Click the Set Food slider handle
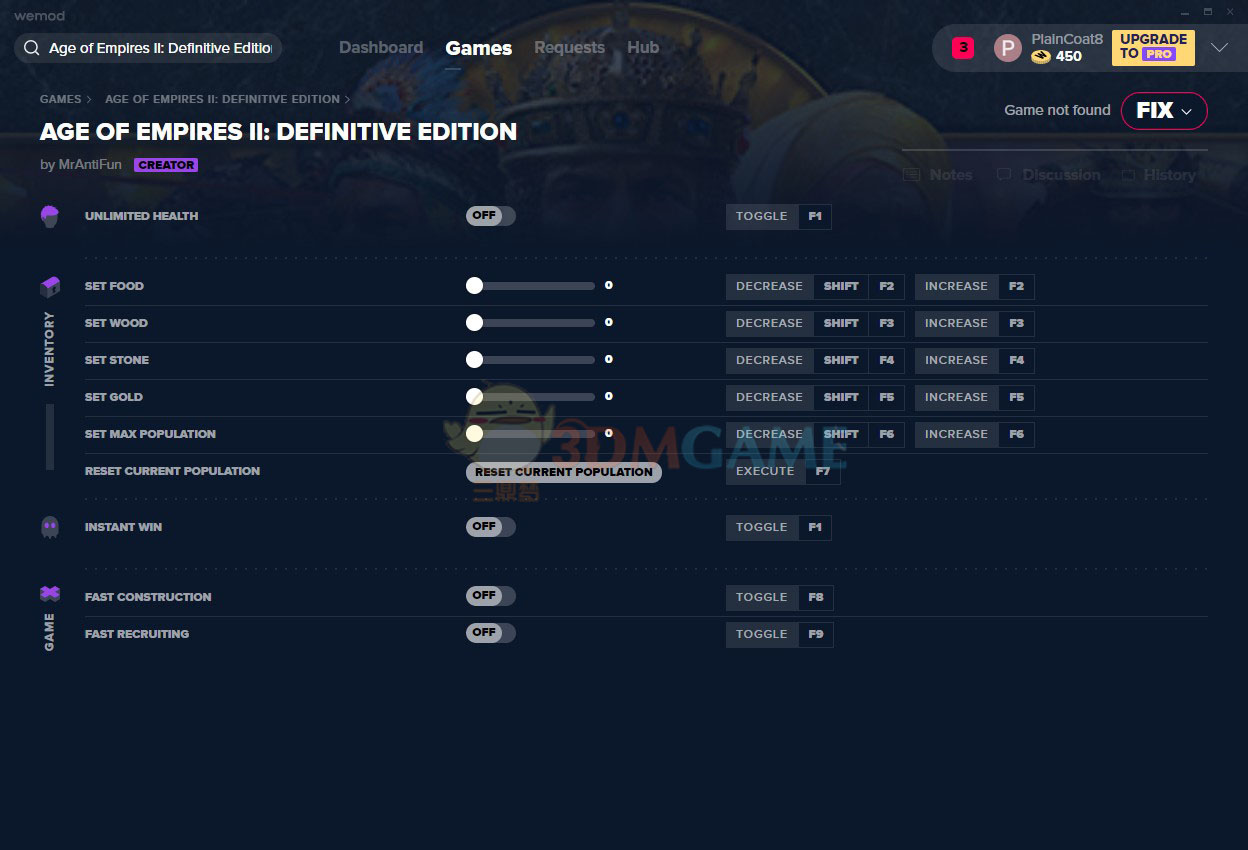 pyautogui.click(x=474, y=286)
